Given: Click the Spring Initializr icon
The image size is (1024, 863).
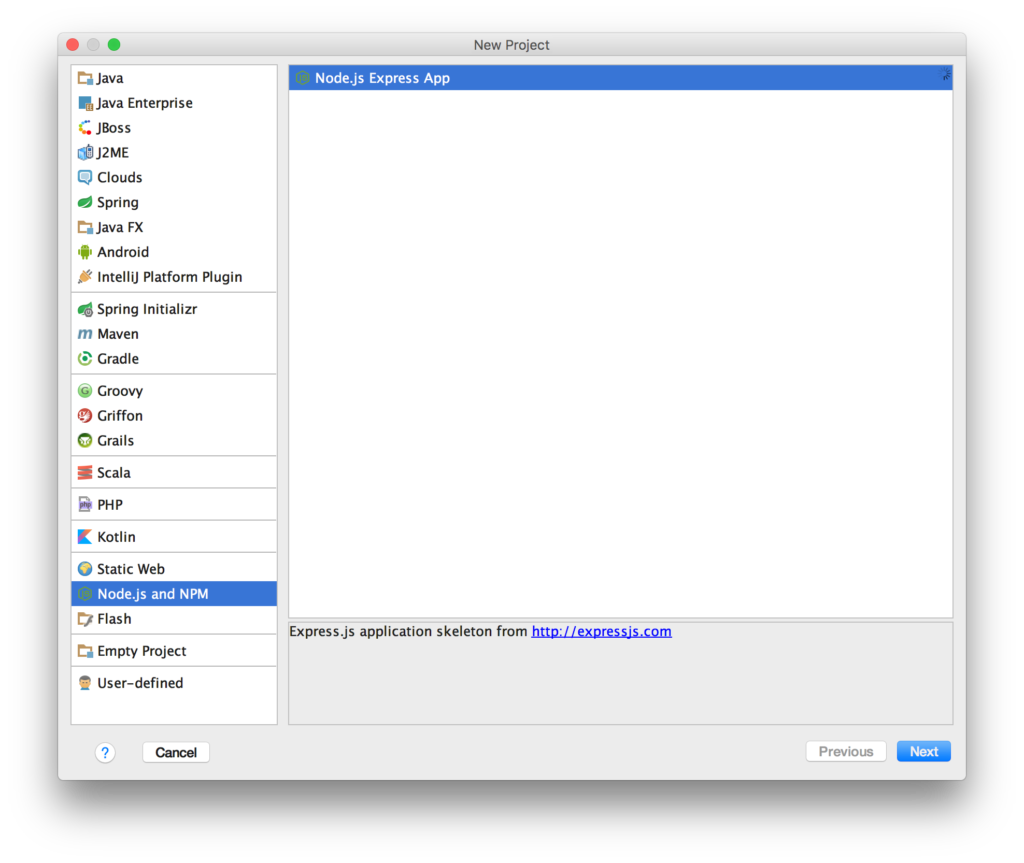Looking at the screenshot, I should click(85, 309).
